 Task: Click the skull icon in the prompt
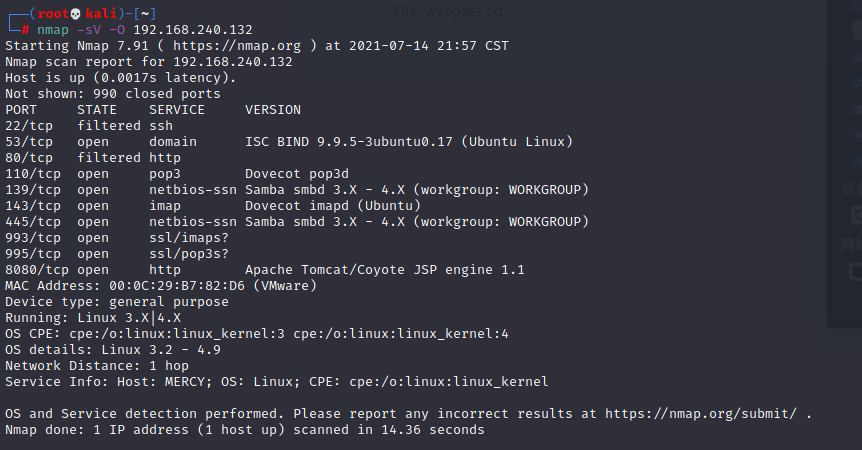[76, 14]
